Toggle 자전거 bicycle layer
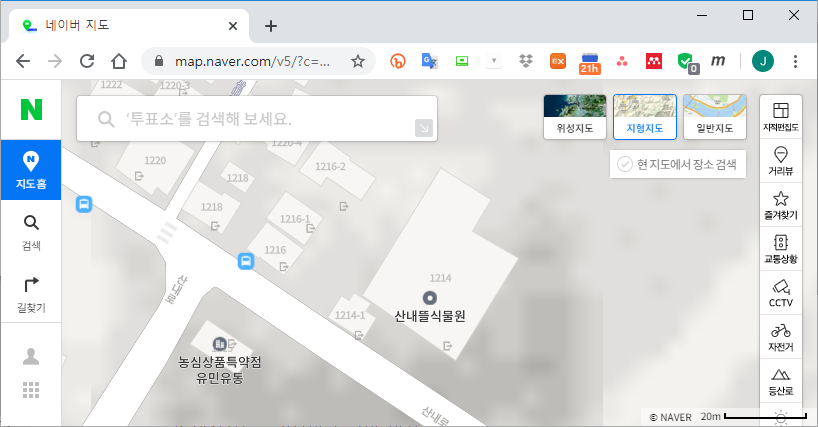The width and height of the screenshot is (818, 427). point(780,336)
